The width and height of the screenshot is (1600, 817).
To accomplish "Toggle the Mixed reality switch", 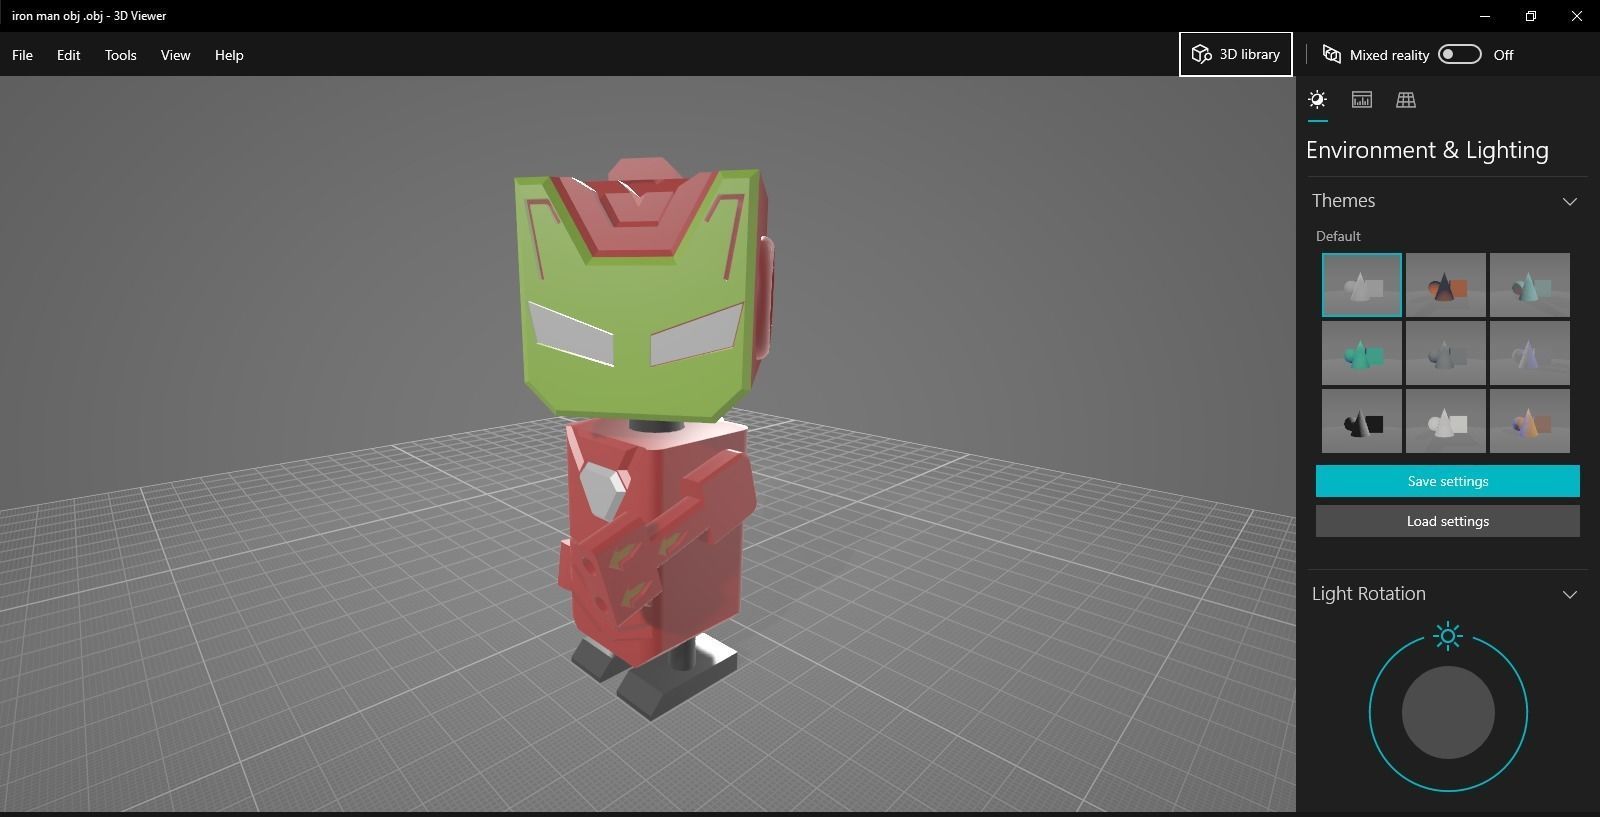I will tap(1459, 54).
